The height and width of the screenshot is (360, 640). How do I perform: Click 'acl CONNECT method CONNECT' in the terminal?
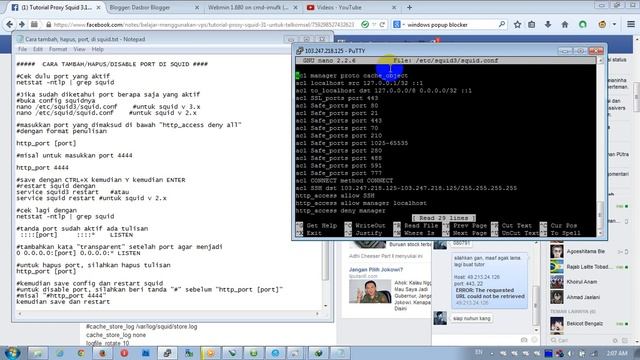[344, 180]
